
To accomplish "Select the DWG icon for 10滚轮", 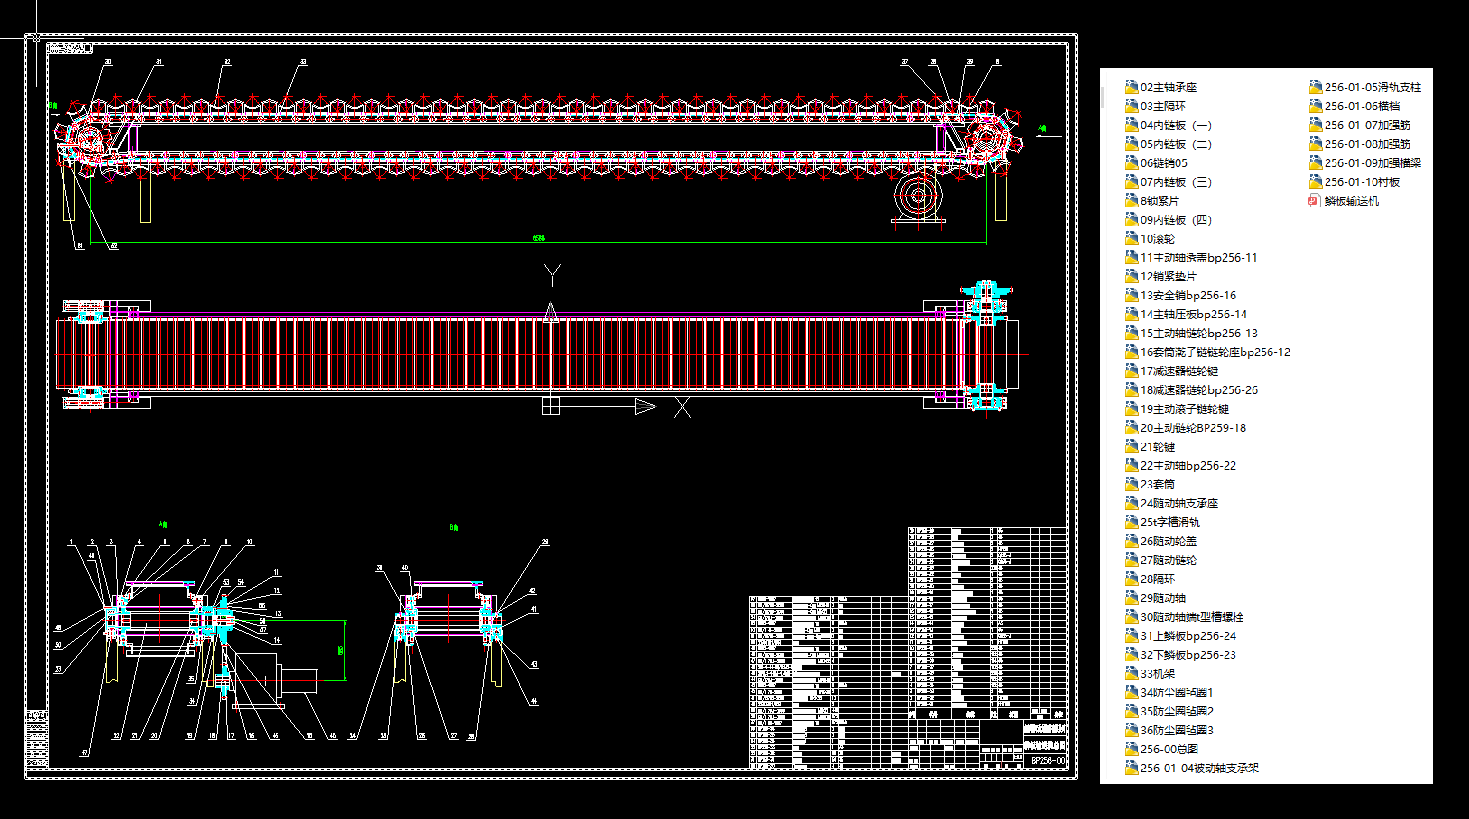I will click(x=1131, y=239).
